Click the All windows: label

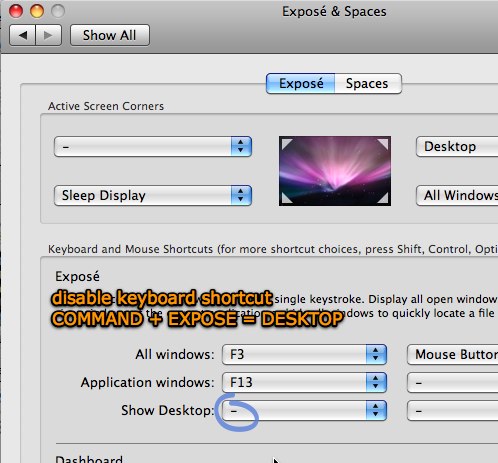[x=175, y=354]
